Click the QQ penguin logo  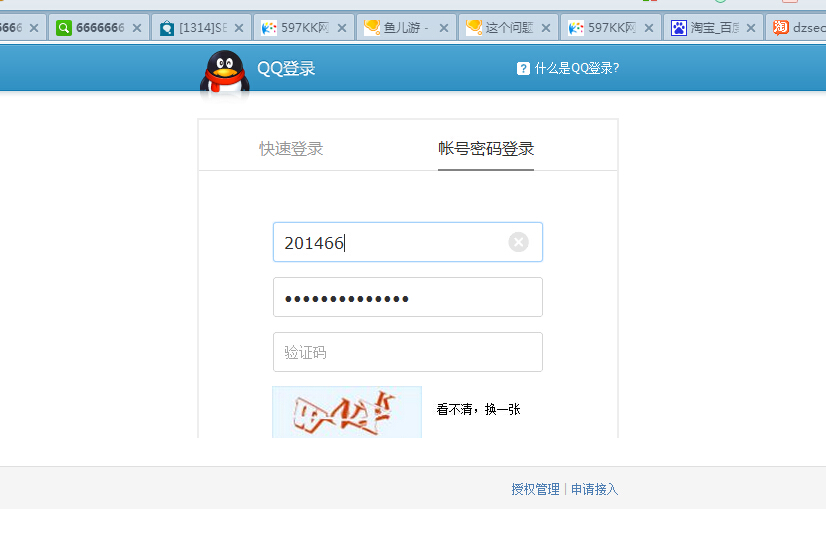[224, 72]
